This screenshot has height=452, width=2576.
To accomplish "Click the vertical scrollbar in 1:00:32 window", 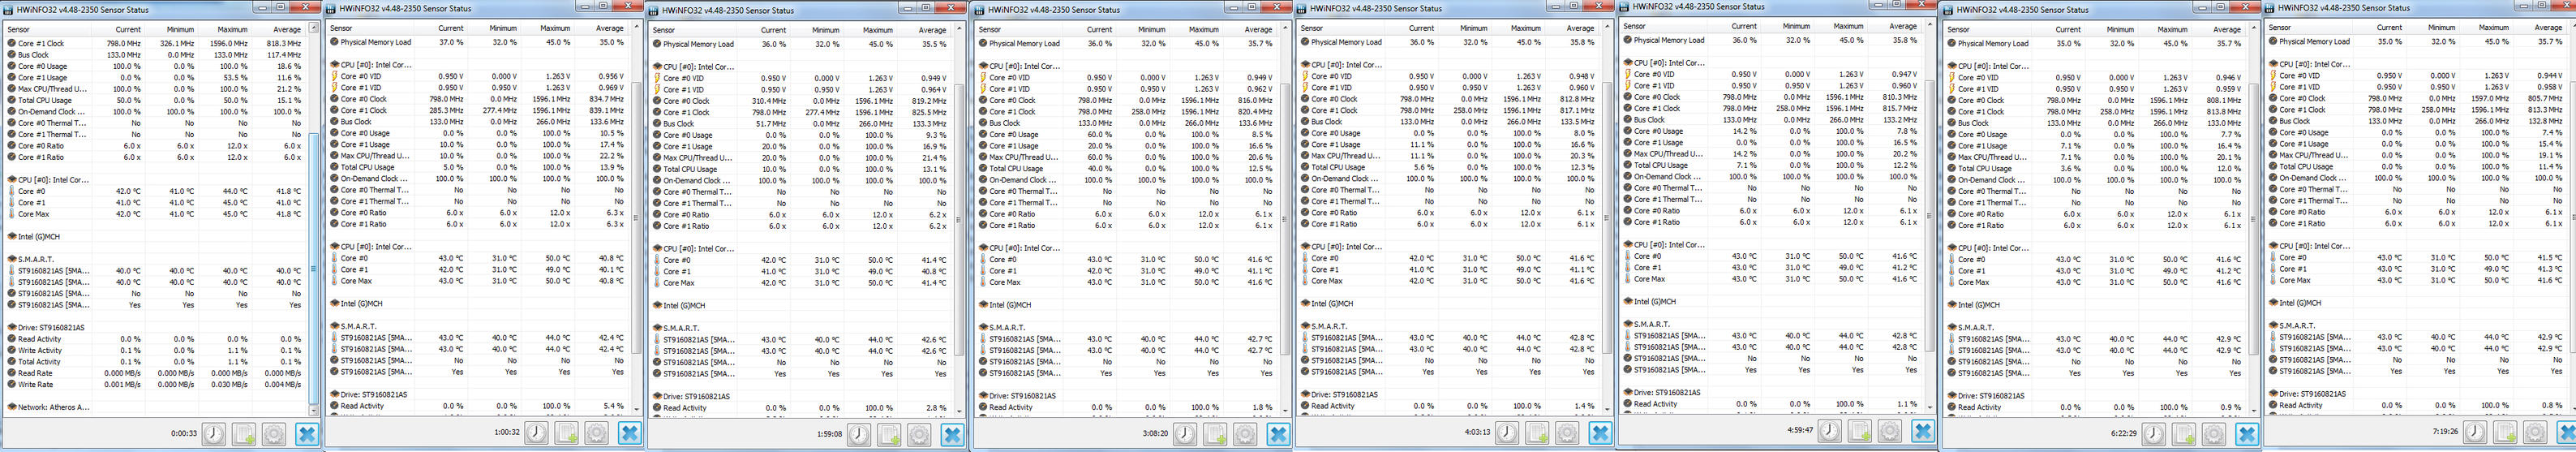I will tap(637, 217).
